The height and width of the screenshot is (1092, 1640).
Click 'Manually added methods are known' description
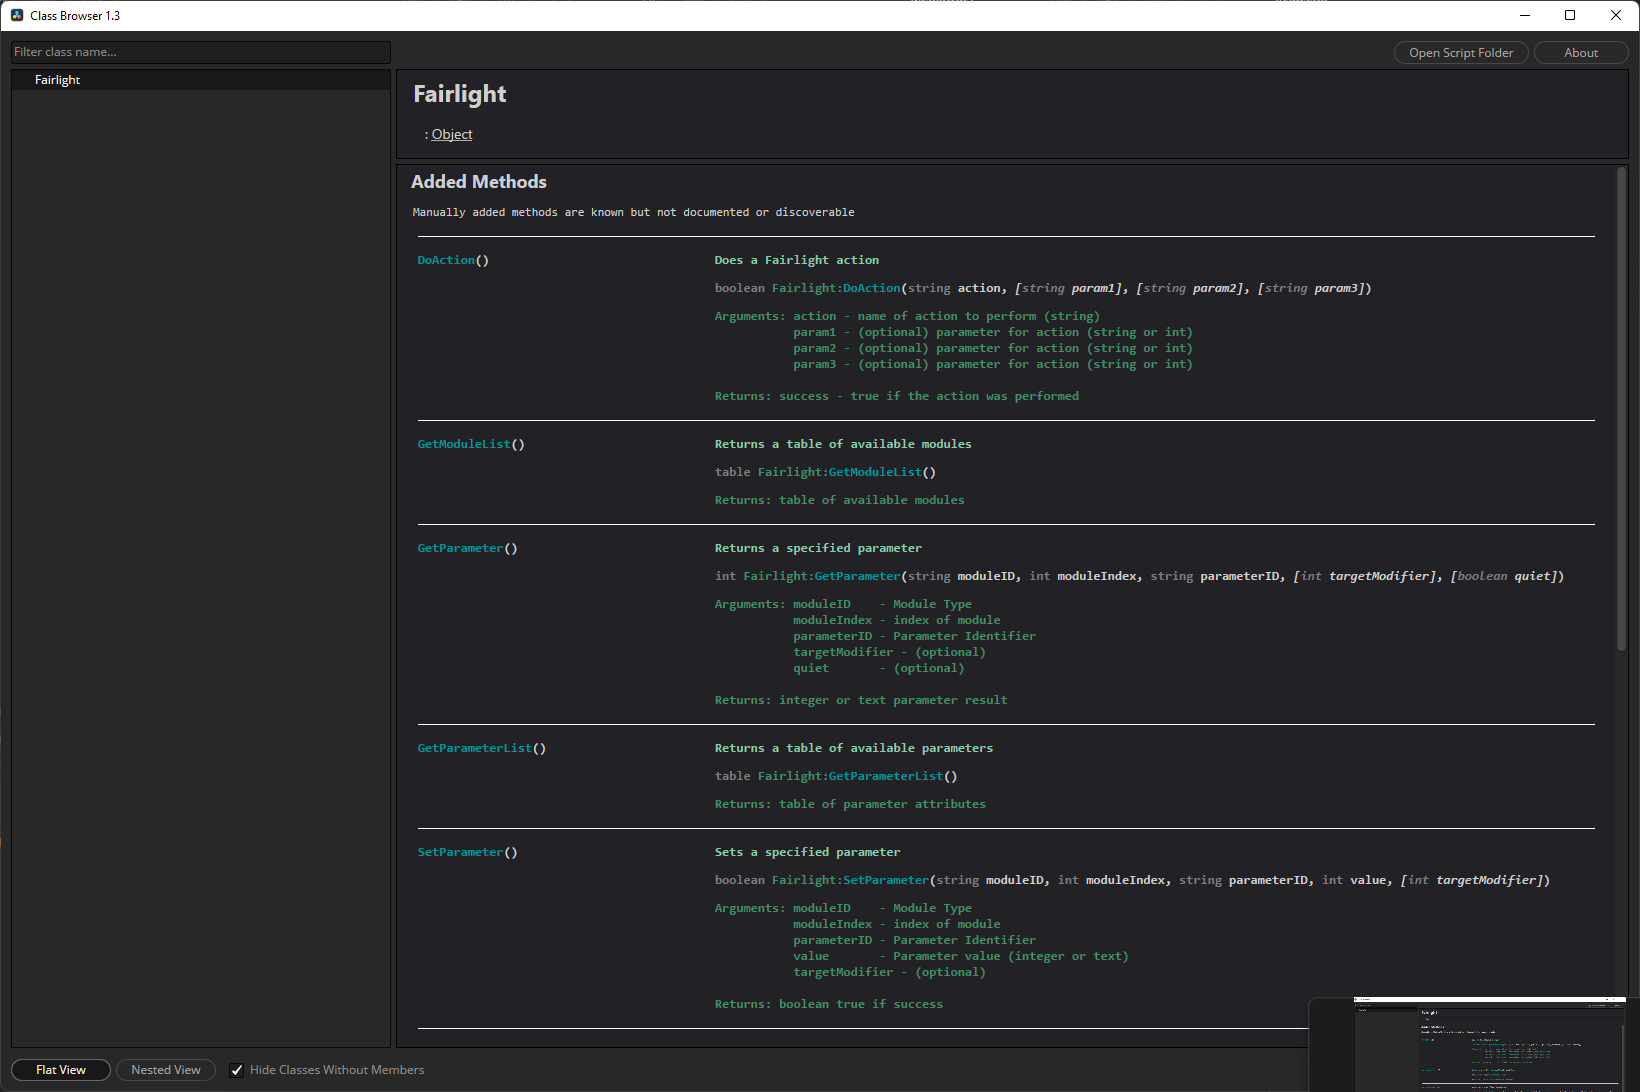coord(633,212)
